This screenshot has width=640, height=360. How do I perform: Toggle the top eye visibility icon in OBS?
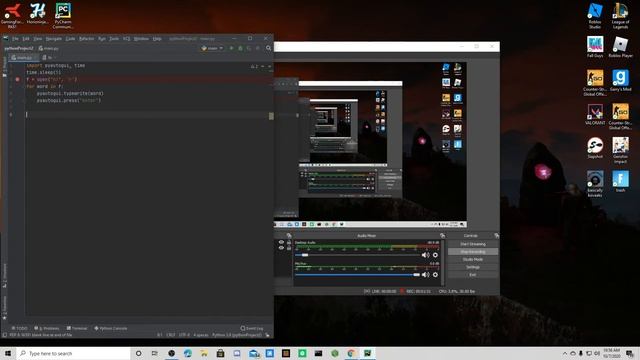[281, 242]
